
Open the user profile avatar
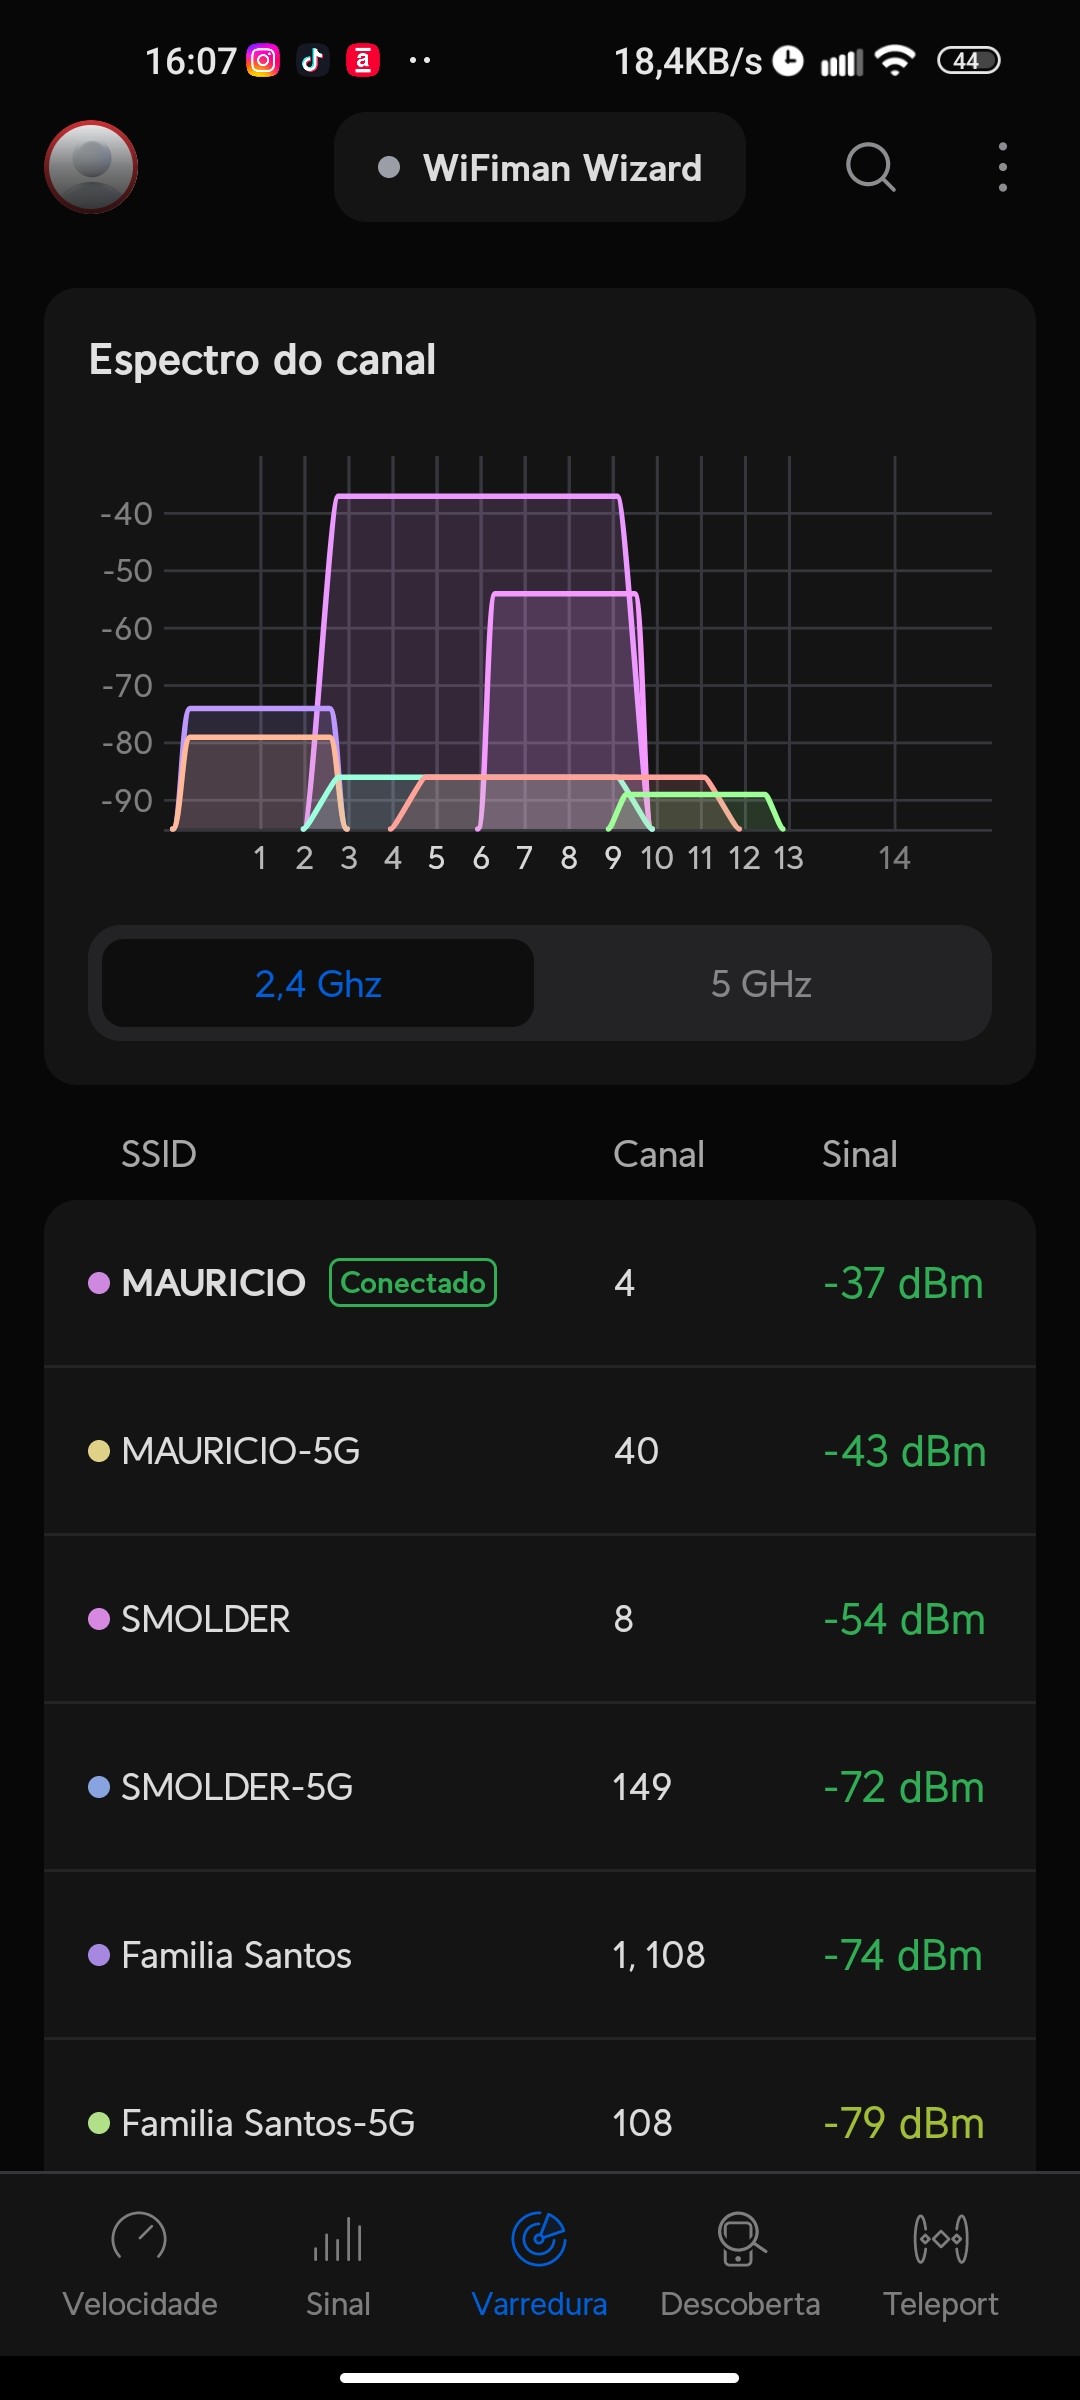click(x=91, y=167)
